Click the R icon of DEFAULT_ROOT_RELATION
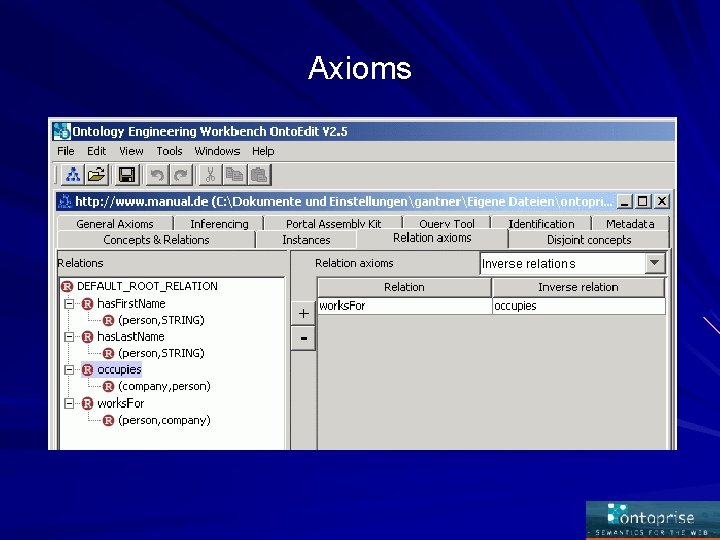The width and height of the screenshot is (720, 540). (67, 287)
